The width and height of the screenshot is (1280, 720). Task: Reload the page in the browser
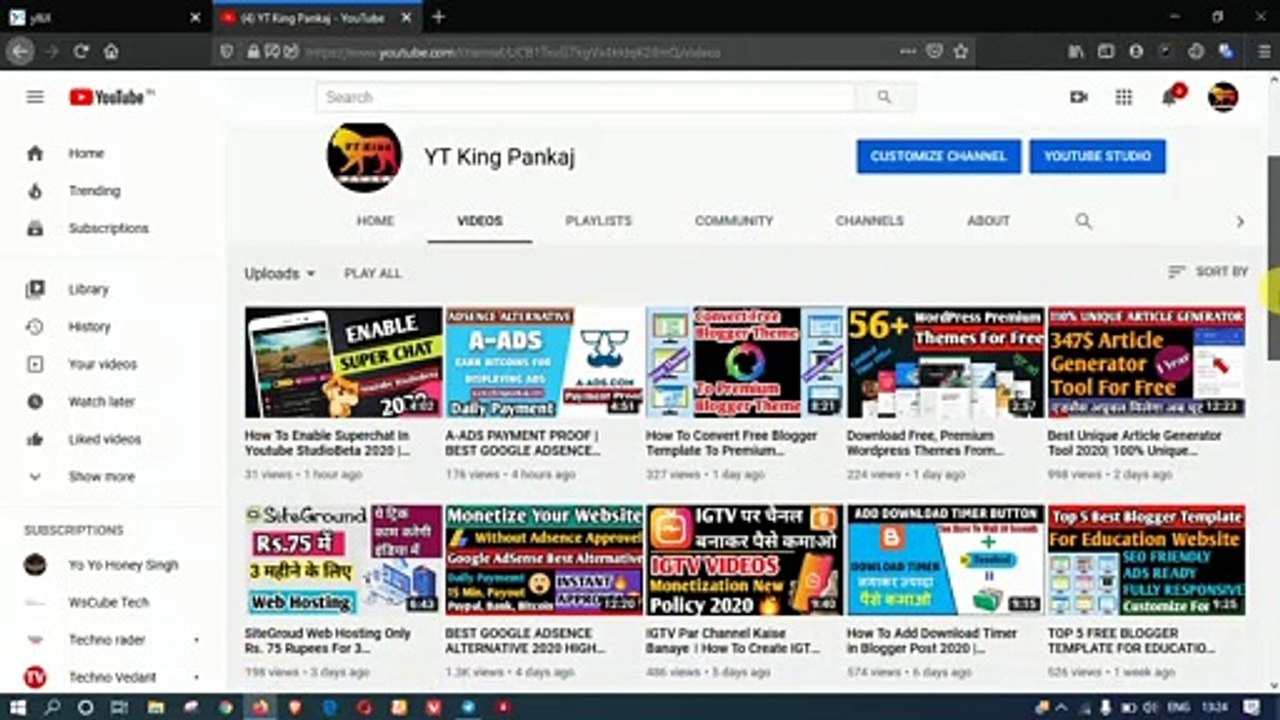(x=81, y=51)
